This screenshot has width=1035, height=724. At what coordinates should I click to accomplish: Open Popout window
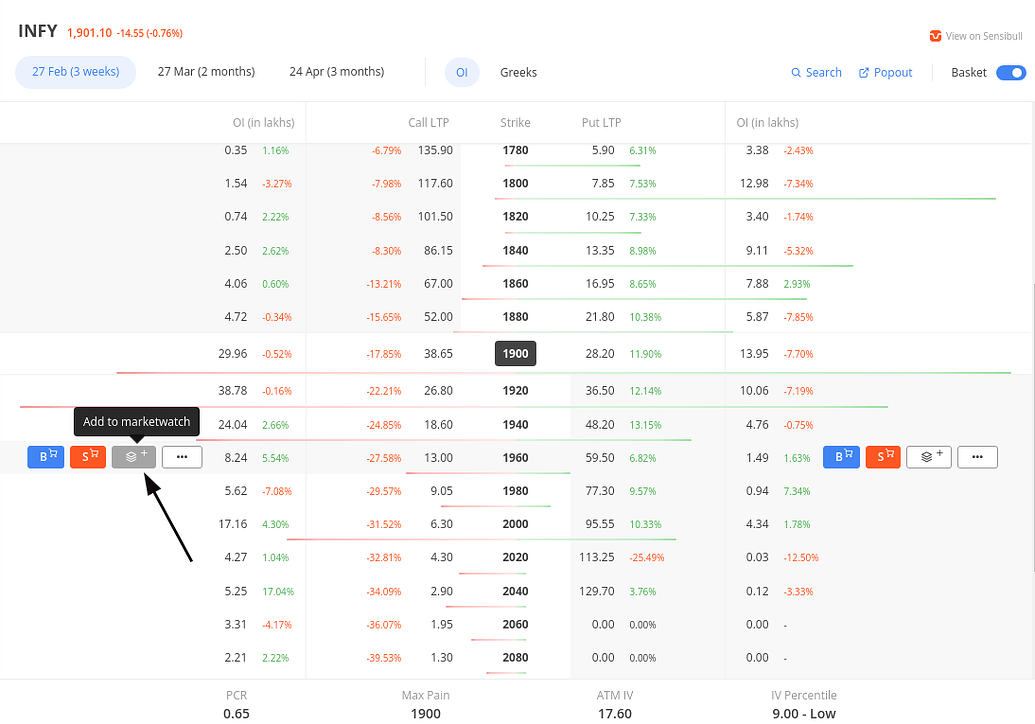(x=884, y=72)
